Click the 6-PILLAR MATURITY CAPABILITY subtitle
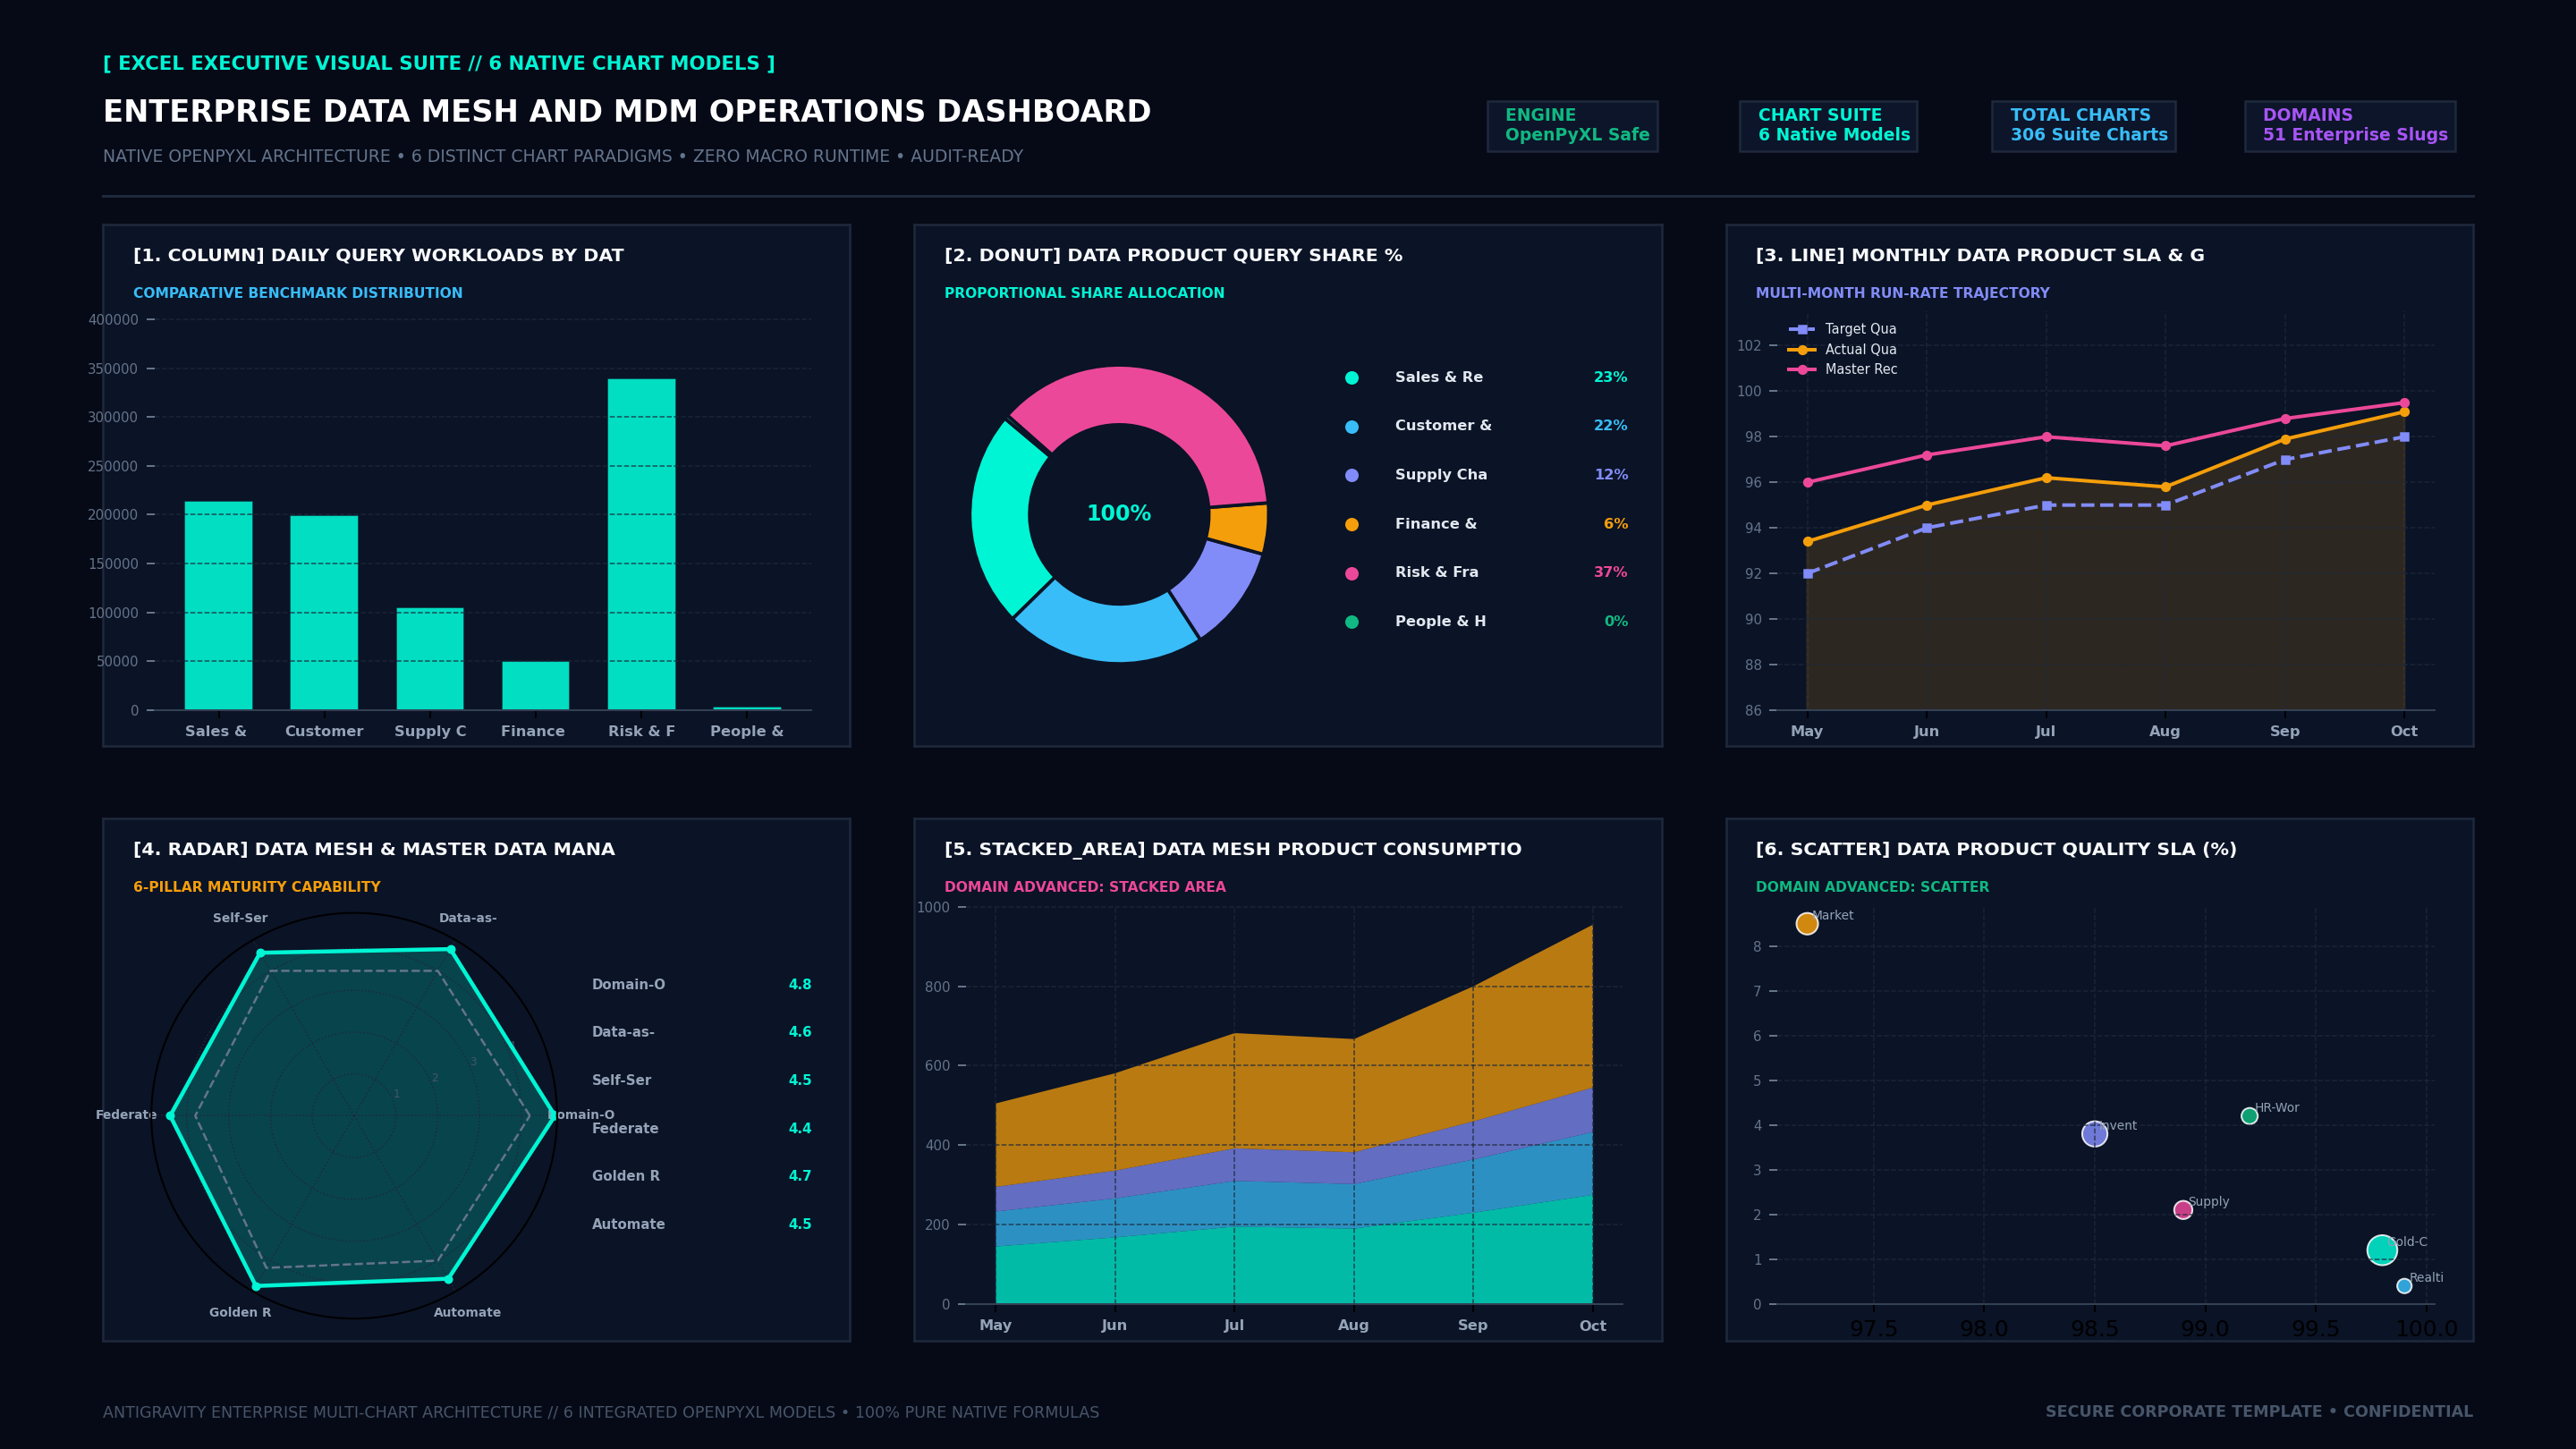Screen dimensions: 2576x1449 (257, 888)
